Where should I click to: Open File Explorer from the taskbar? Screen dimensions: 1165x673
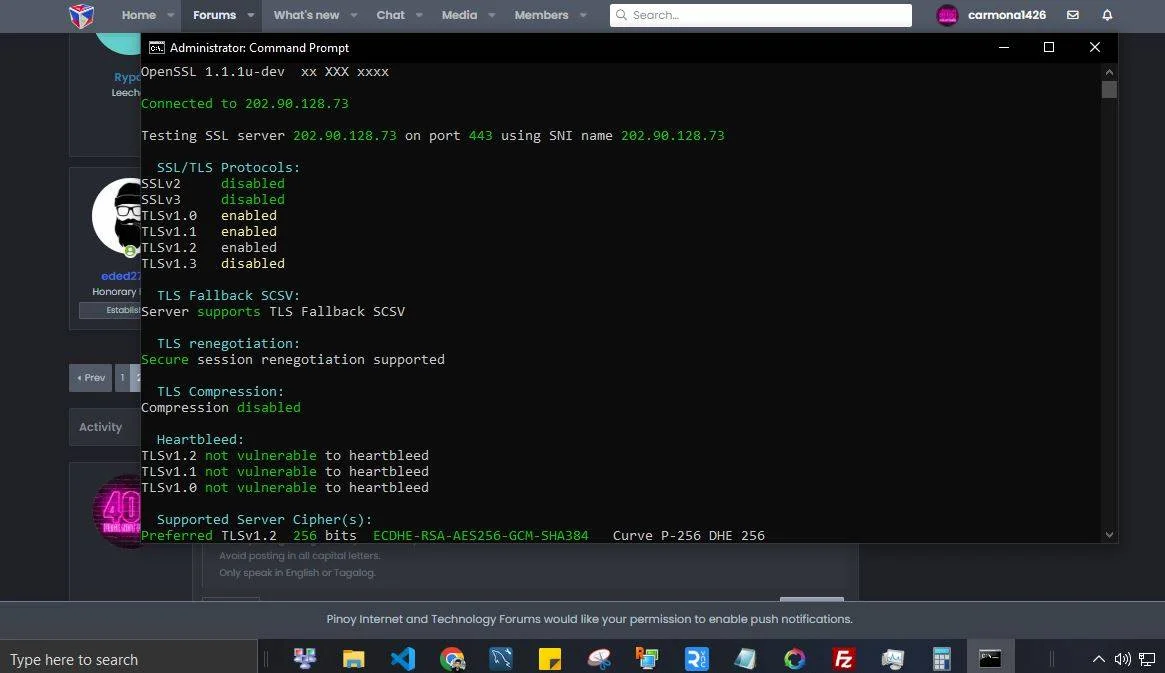[353, 658]
